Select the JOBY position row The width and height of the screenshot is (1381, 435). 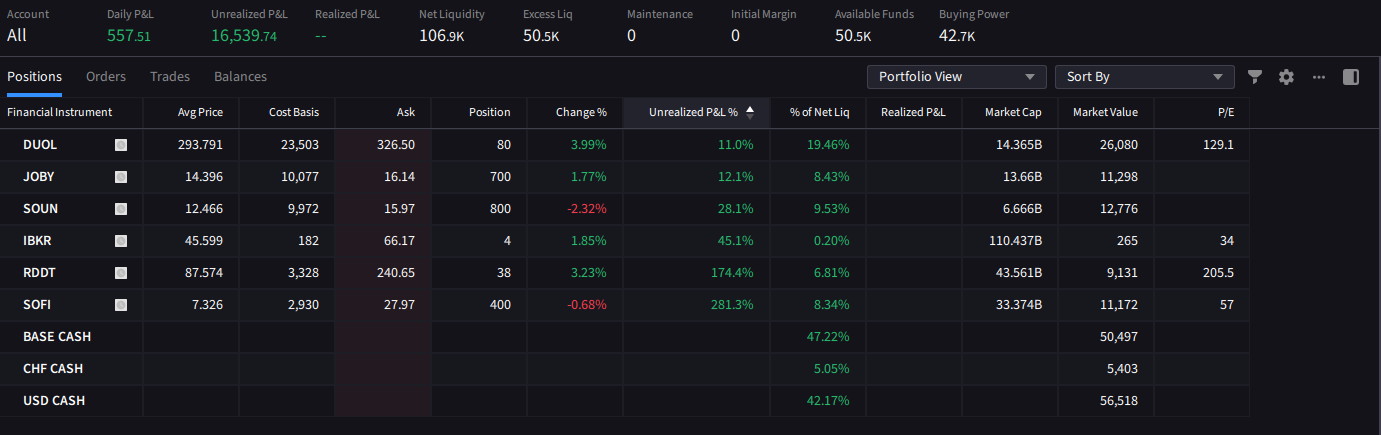click(625, 177)
